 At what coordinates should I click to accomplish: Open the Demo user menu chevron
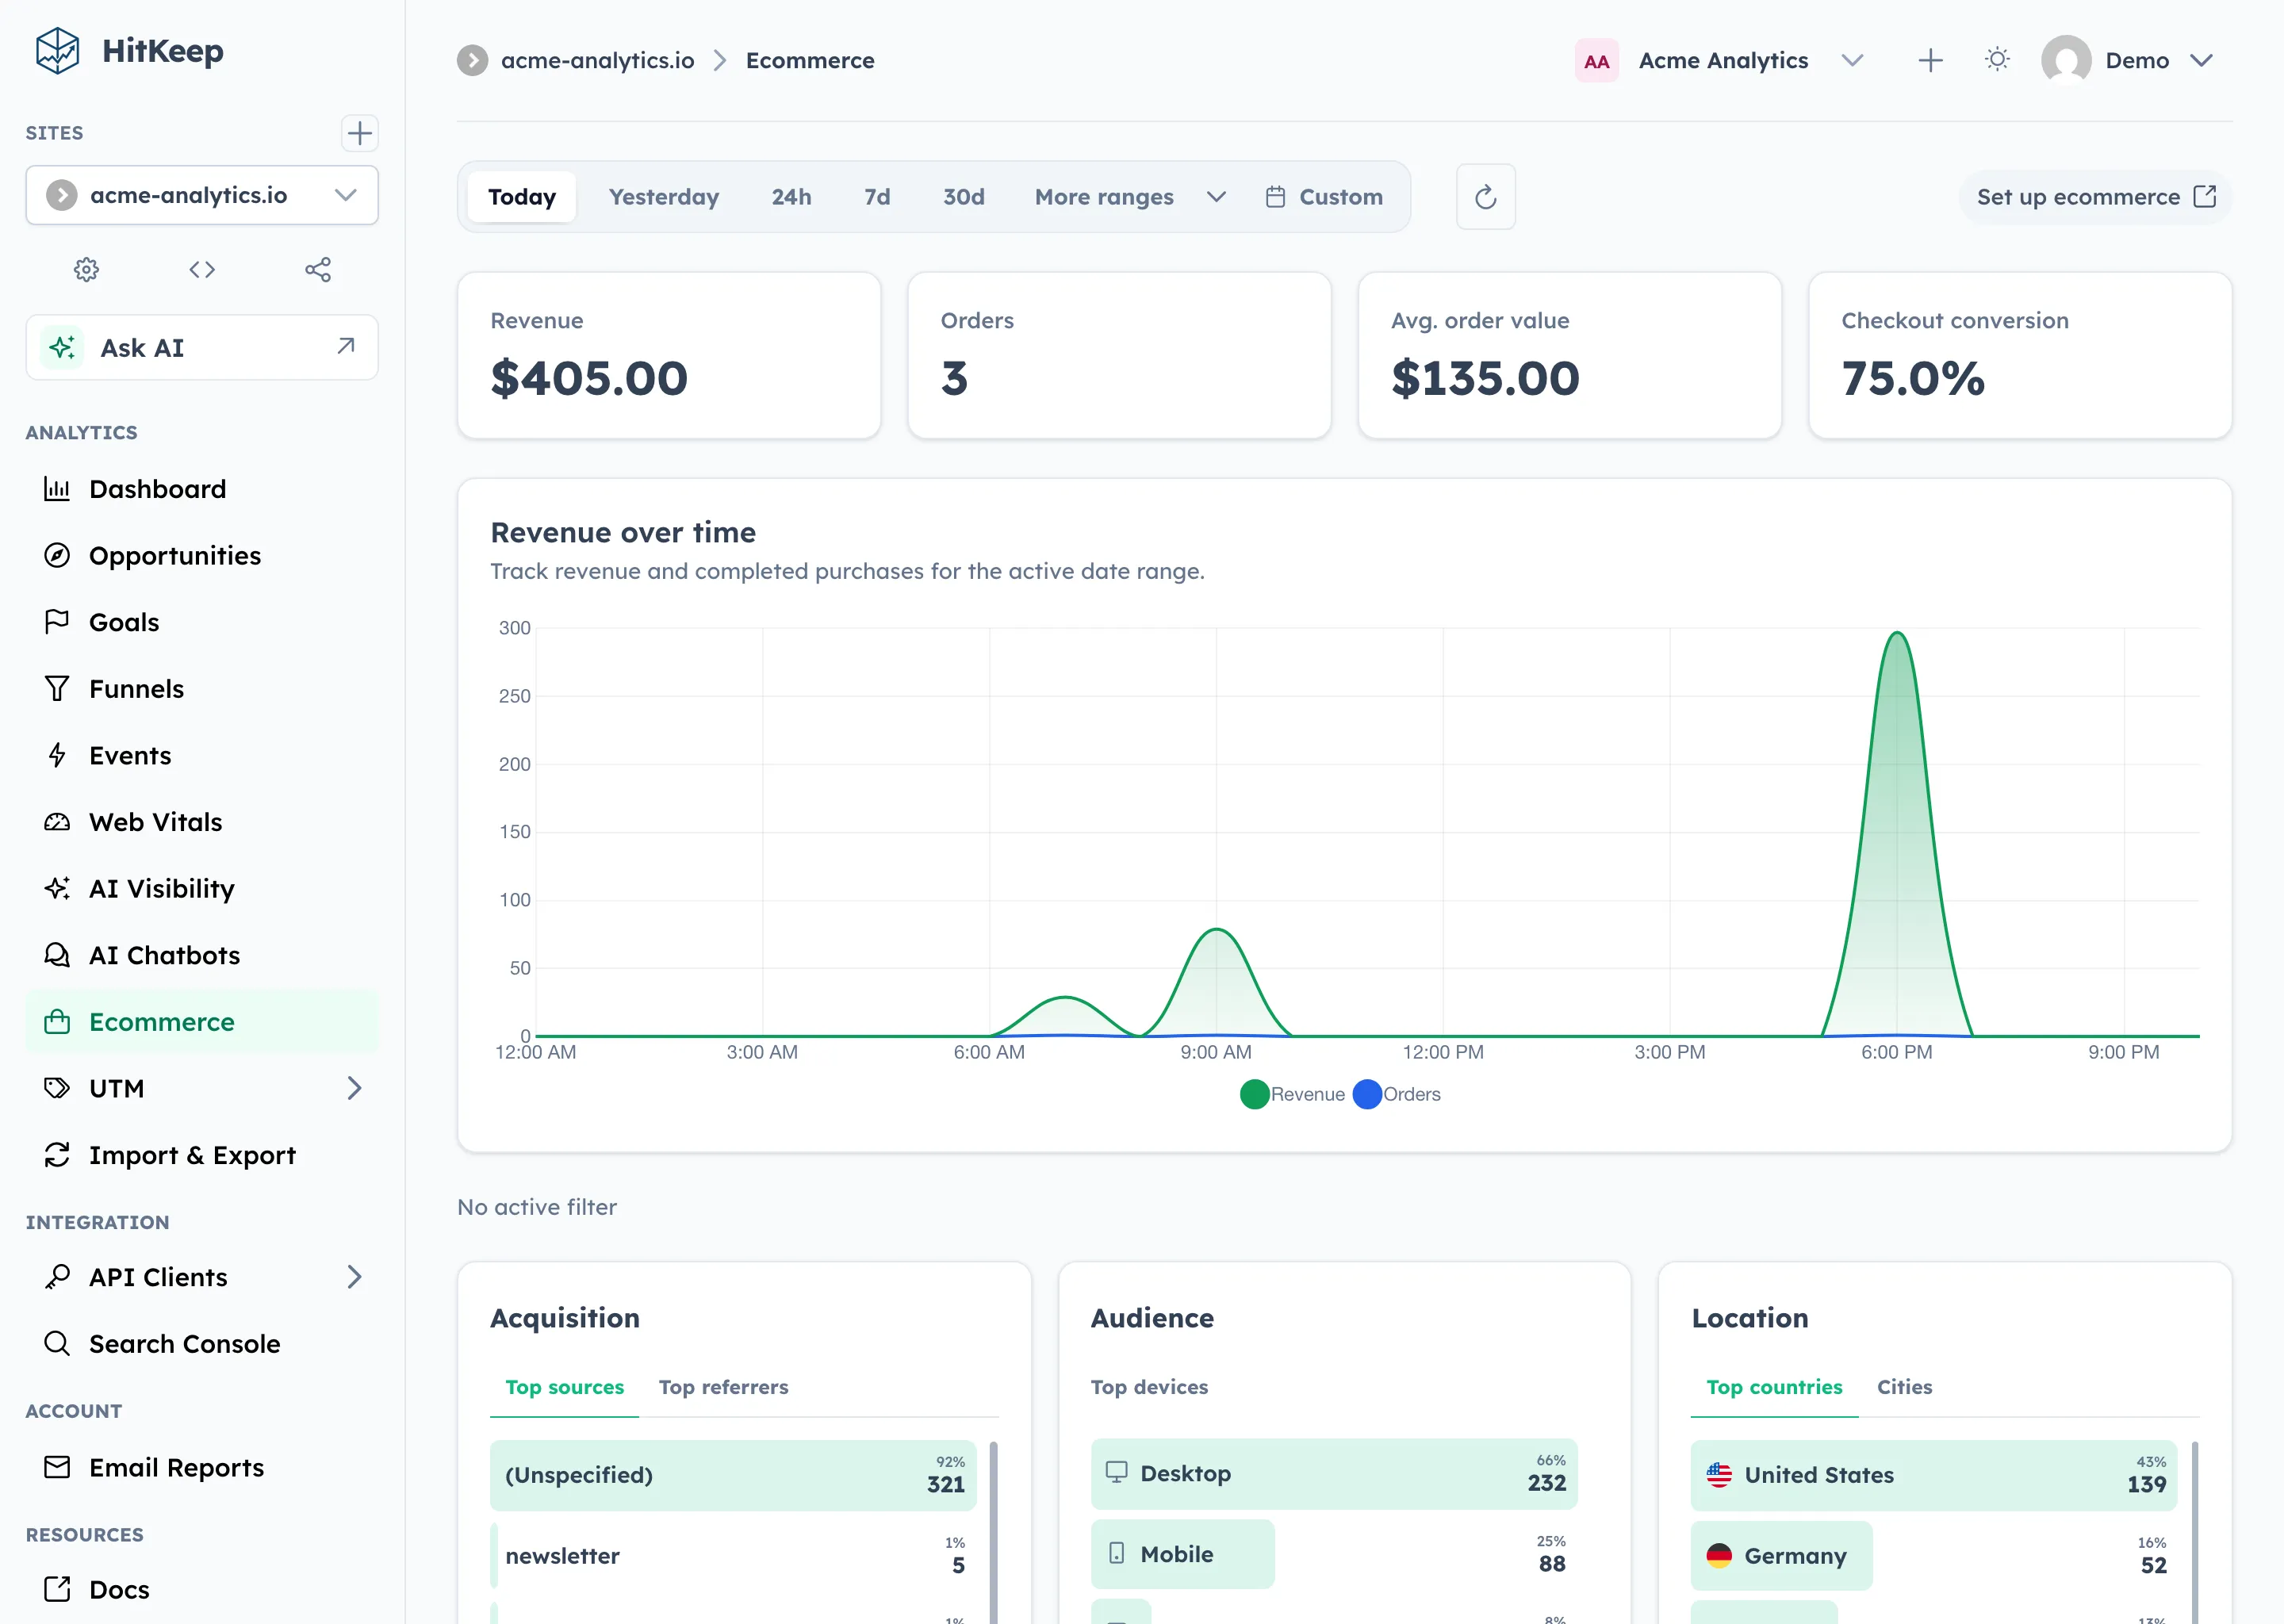[2201, 60]
